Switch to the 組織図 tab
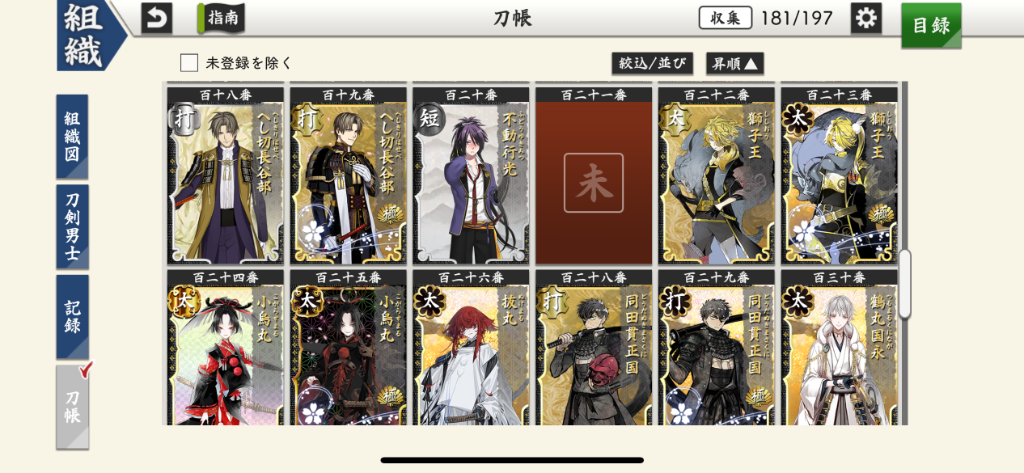The image size is (1024, 473). point(72,137)
